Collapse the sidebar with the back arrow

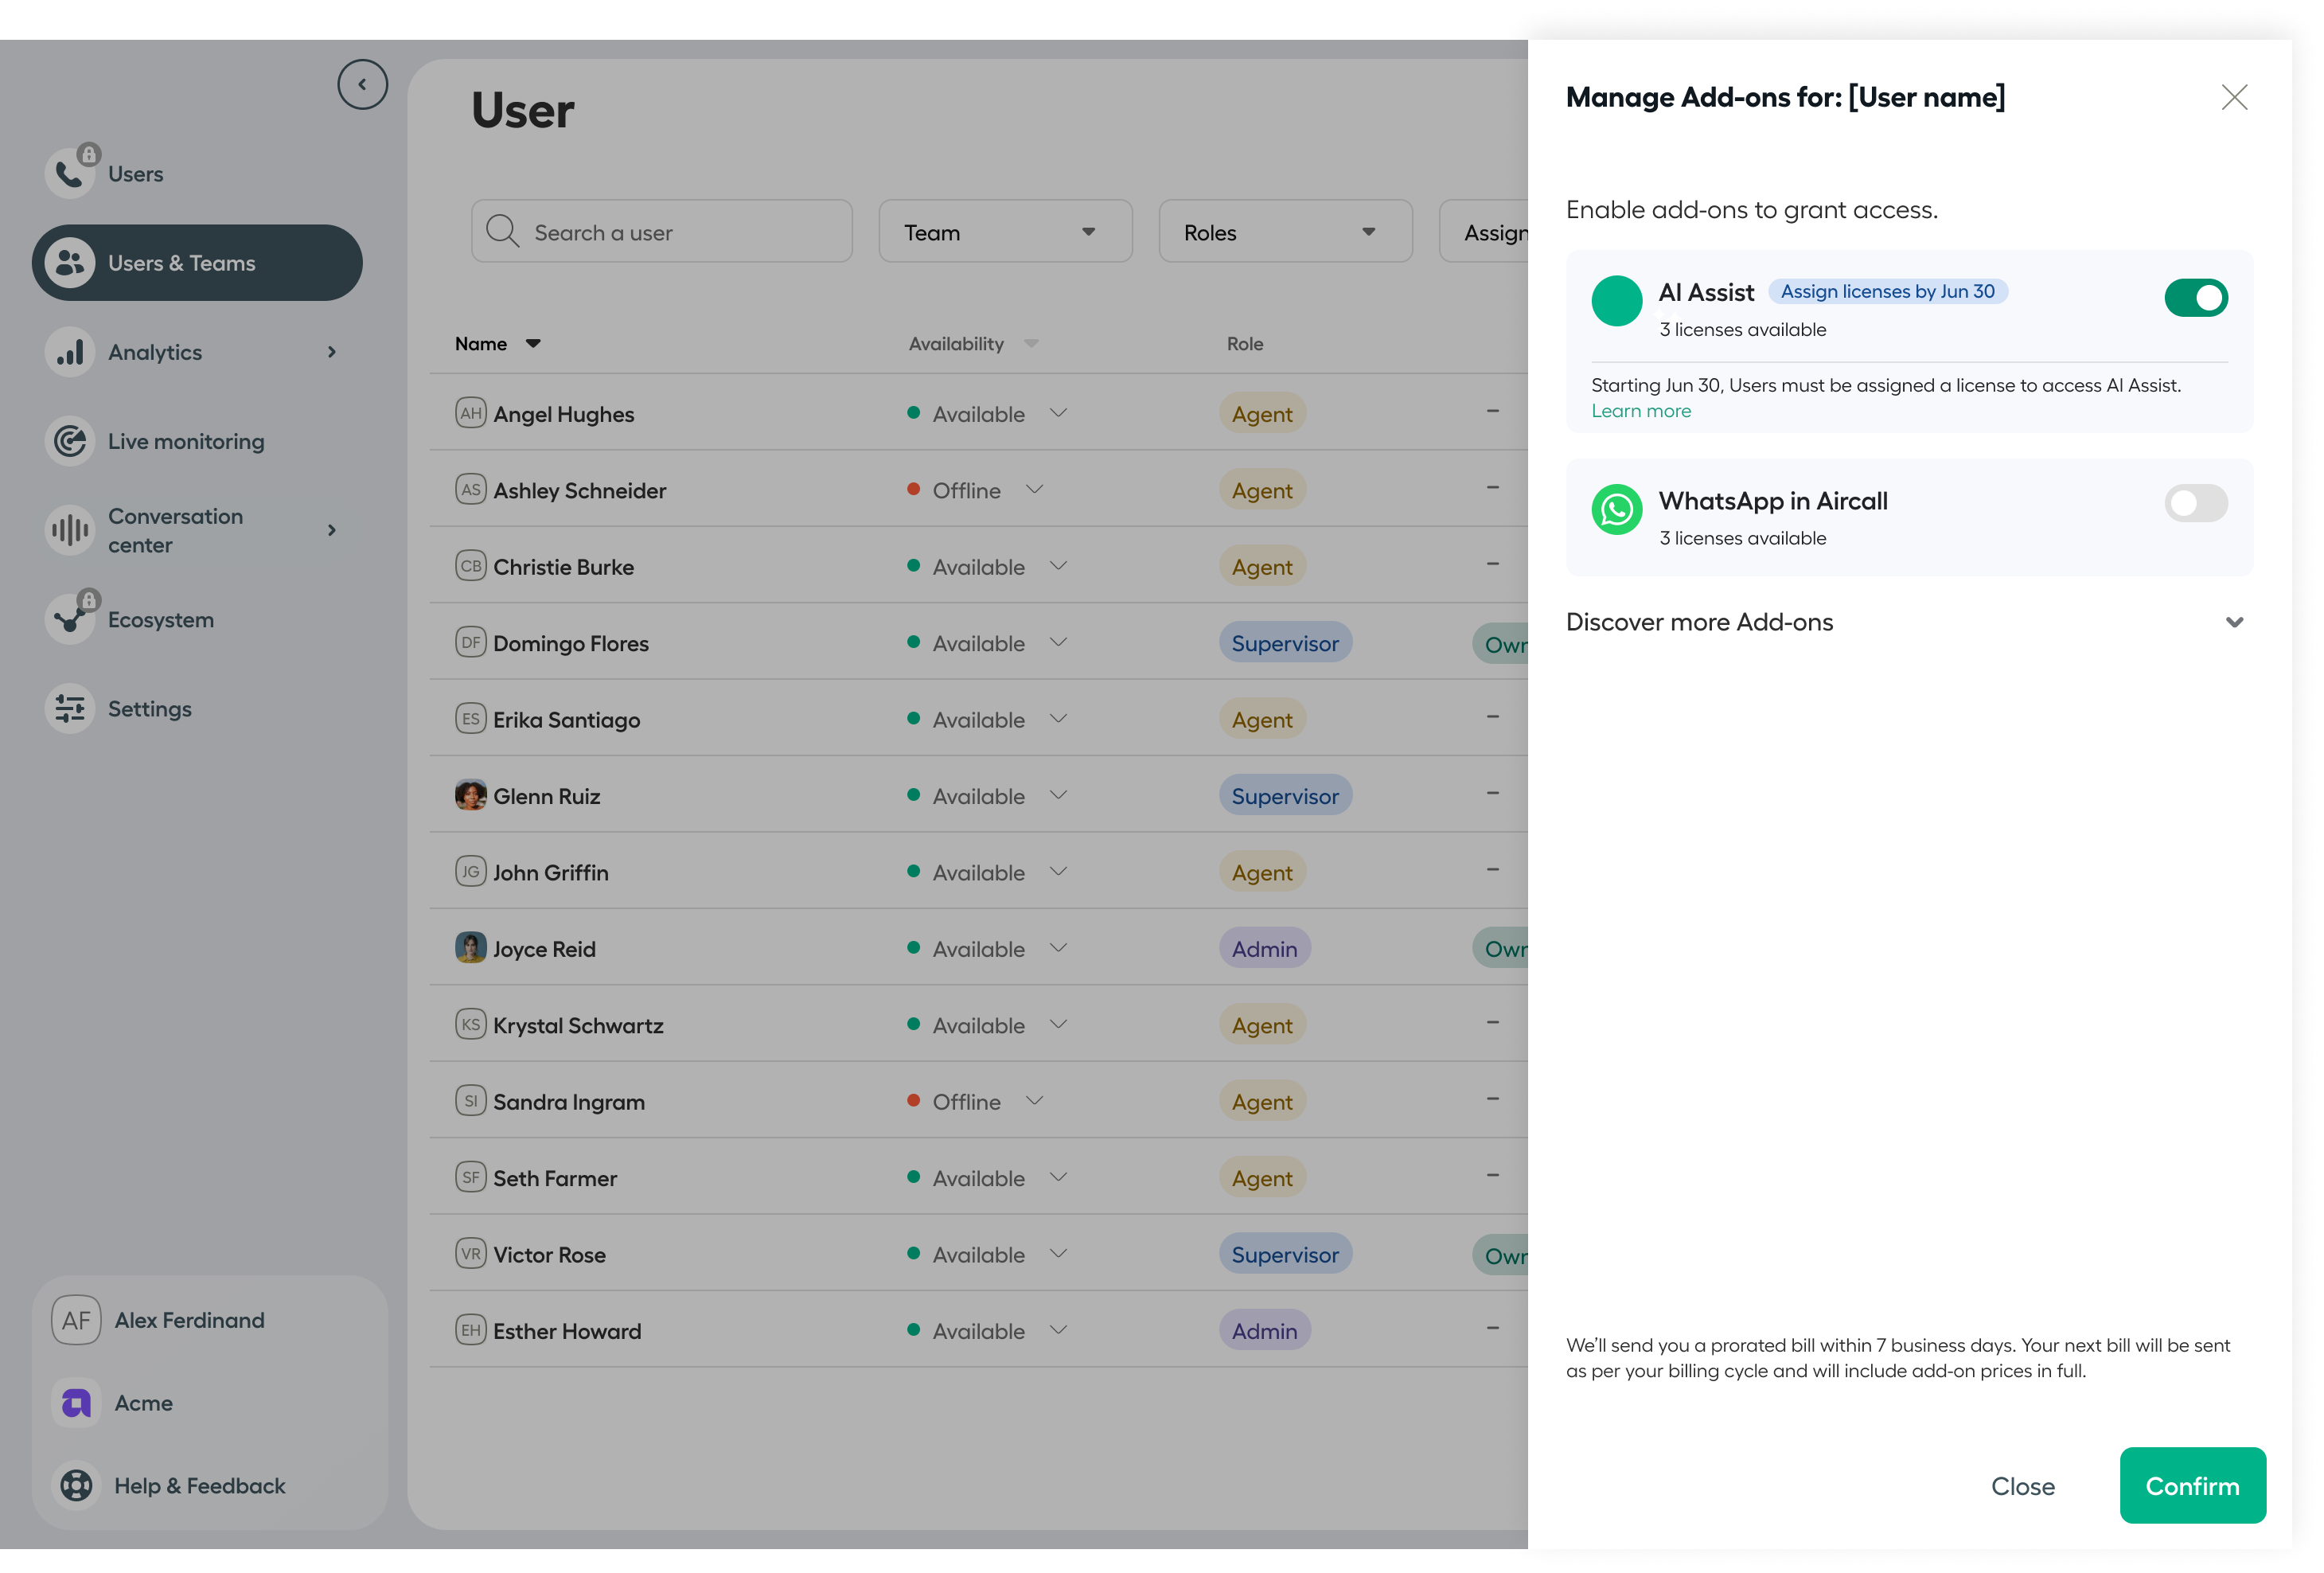pos(362,85)
